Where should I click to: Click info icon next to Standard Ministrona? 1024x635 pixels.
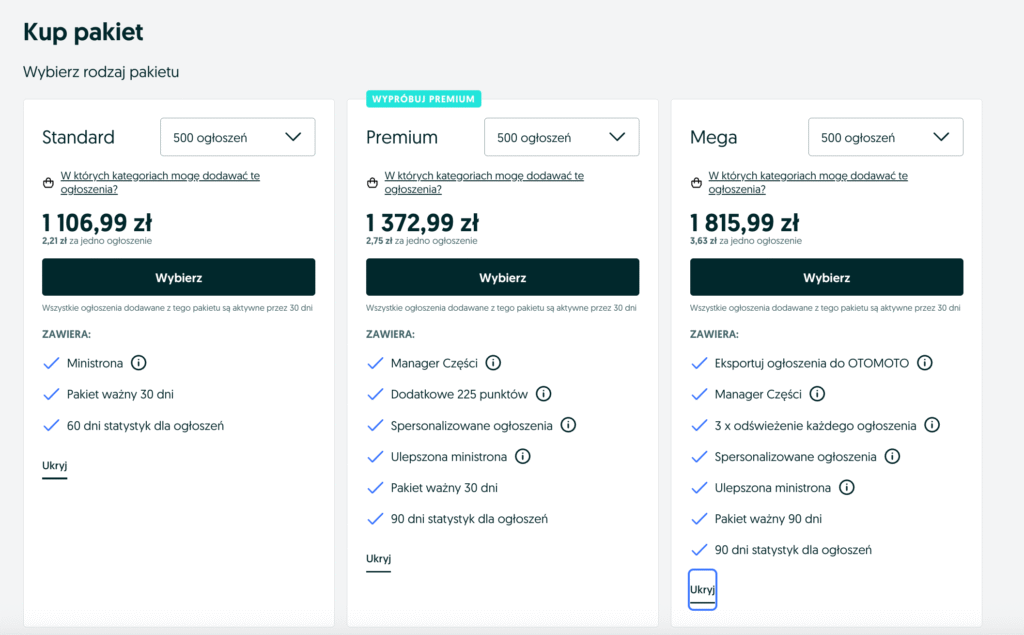139,363
